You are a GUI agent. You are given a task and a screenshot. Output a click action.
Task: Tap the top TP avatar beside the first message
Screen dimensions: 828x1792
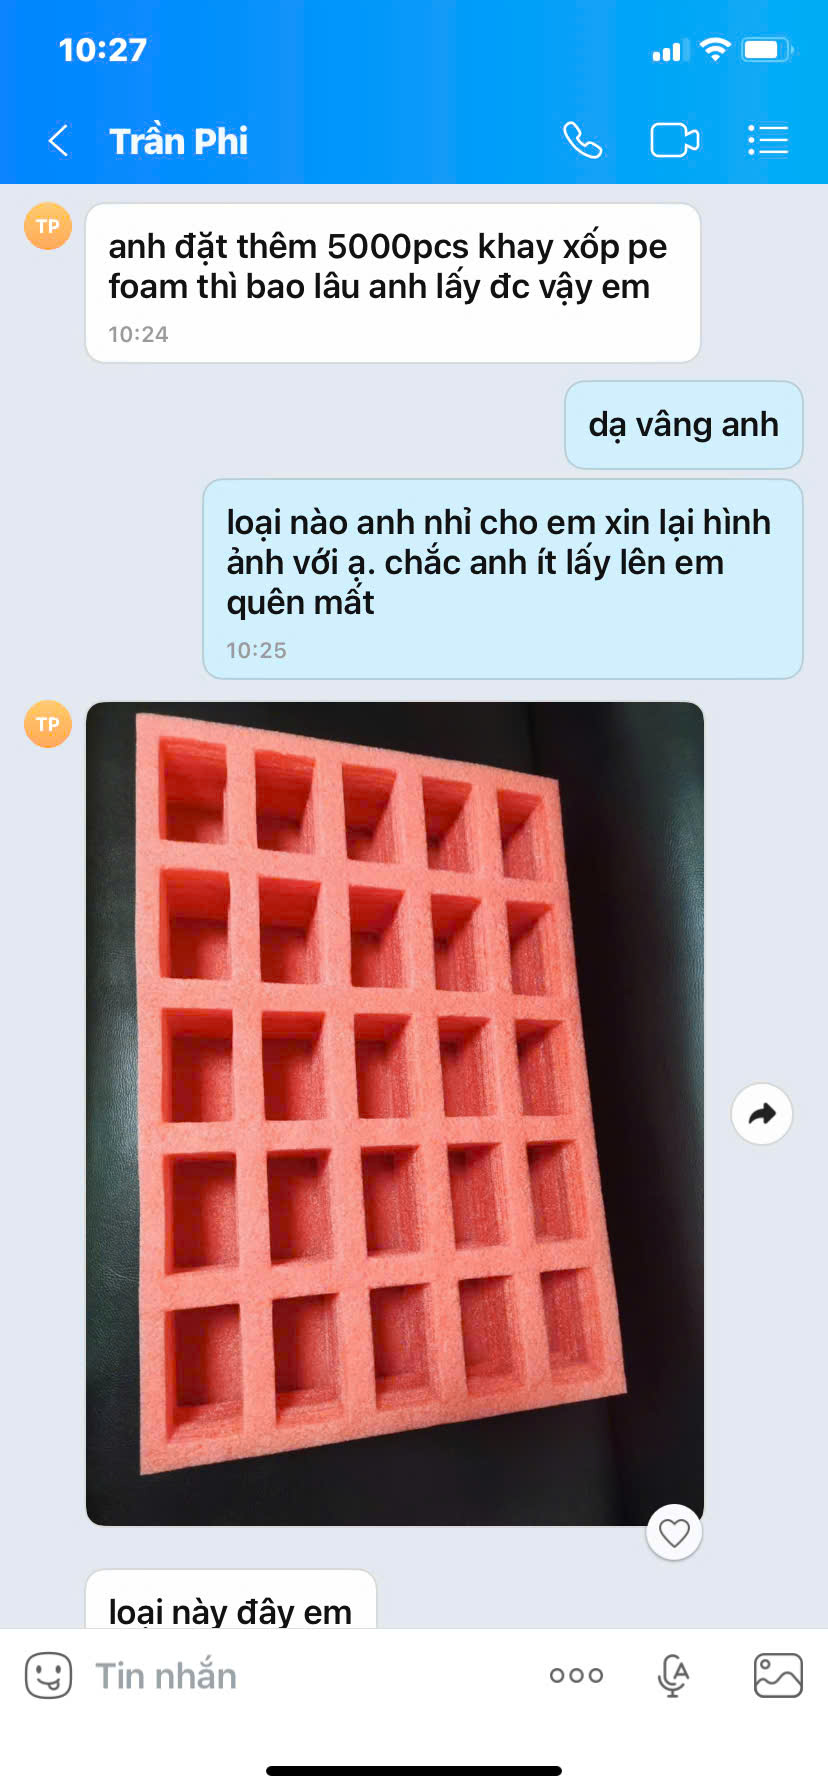(48, 226)
